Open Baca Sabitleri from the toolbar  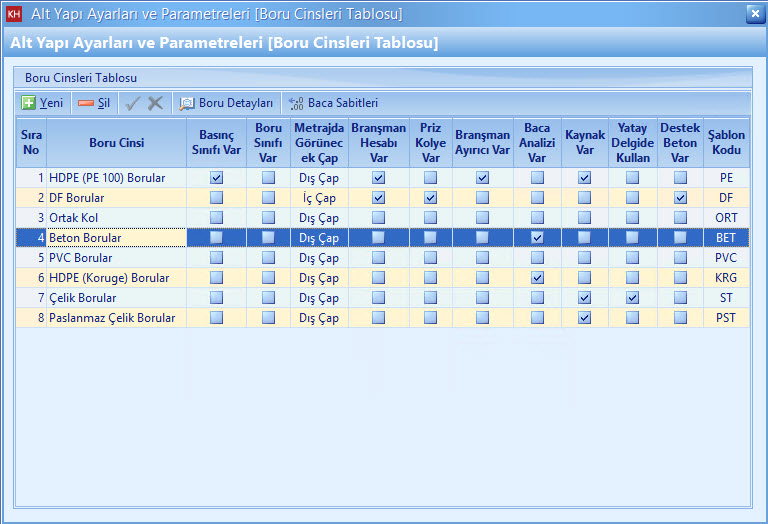(333, 103)
